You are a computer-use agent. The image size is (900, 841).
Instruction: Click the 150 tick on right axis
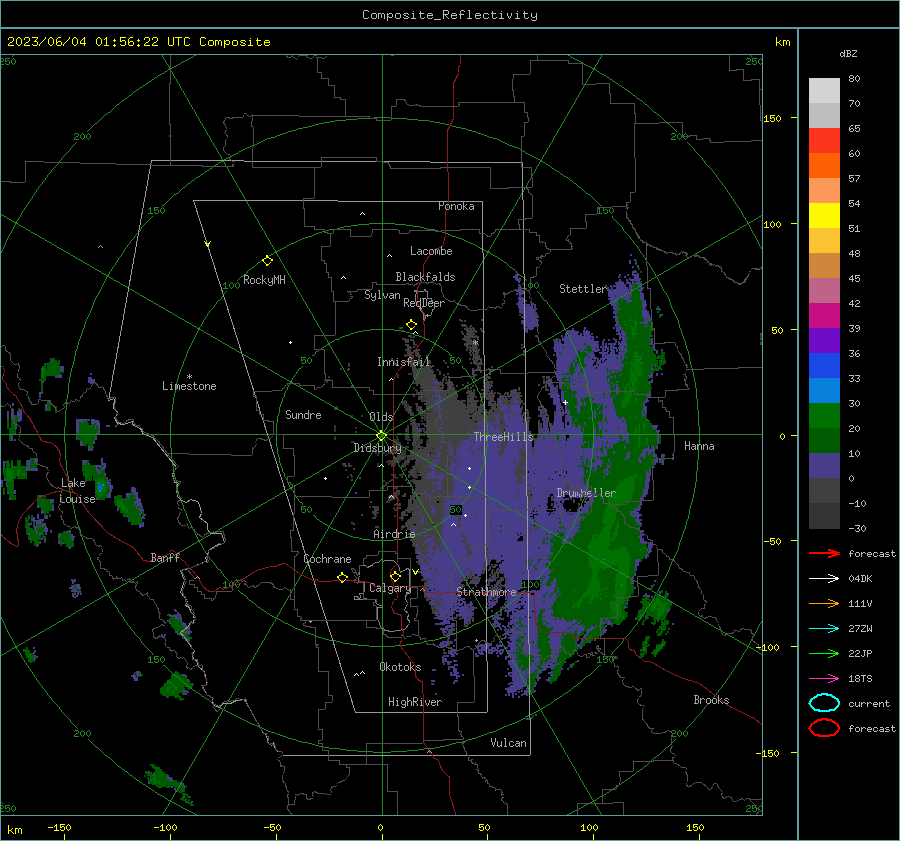point(772,118)
